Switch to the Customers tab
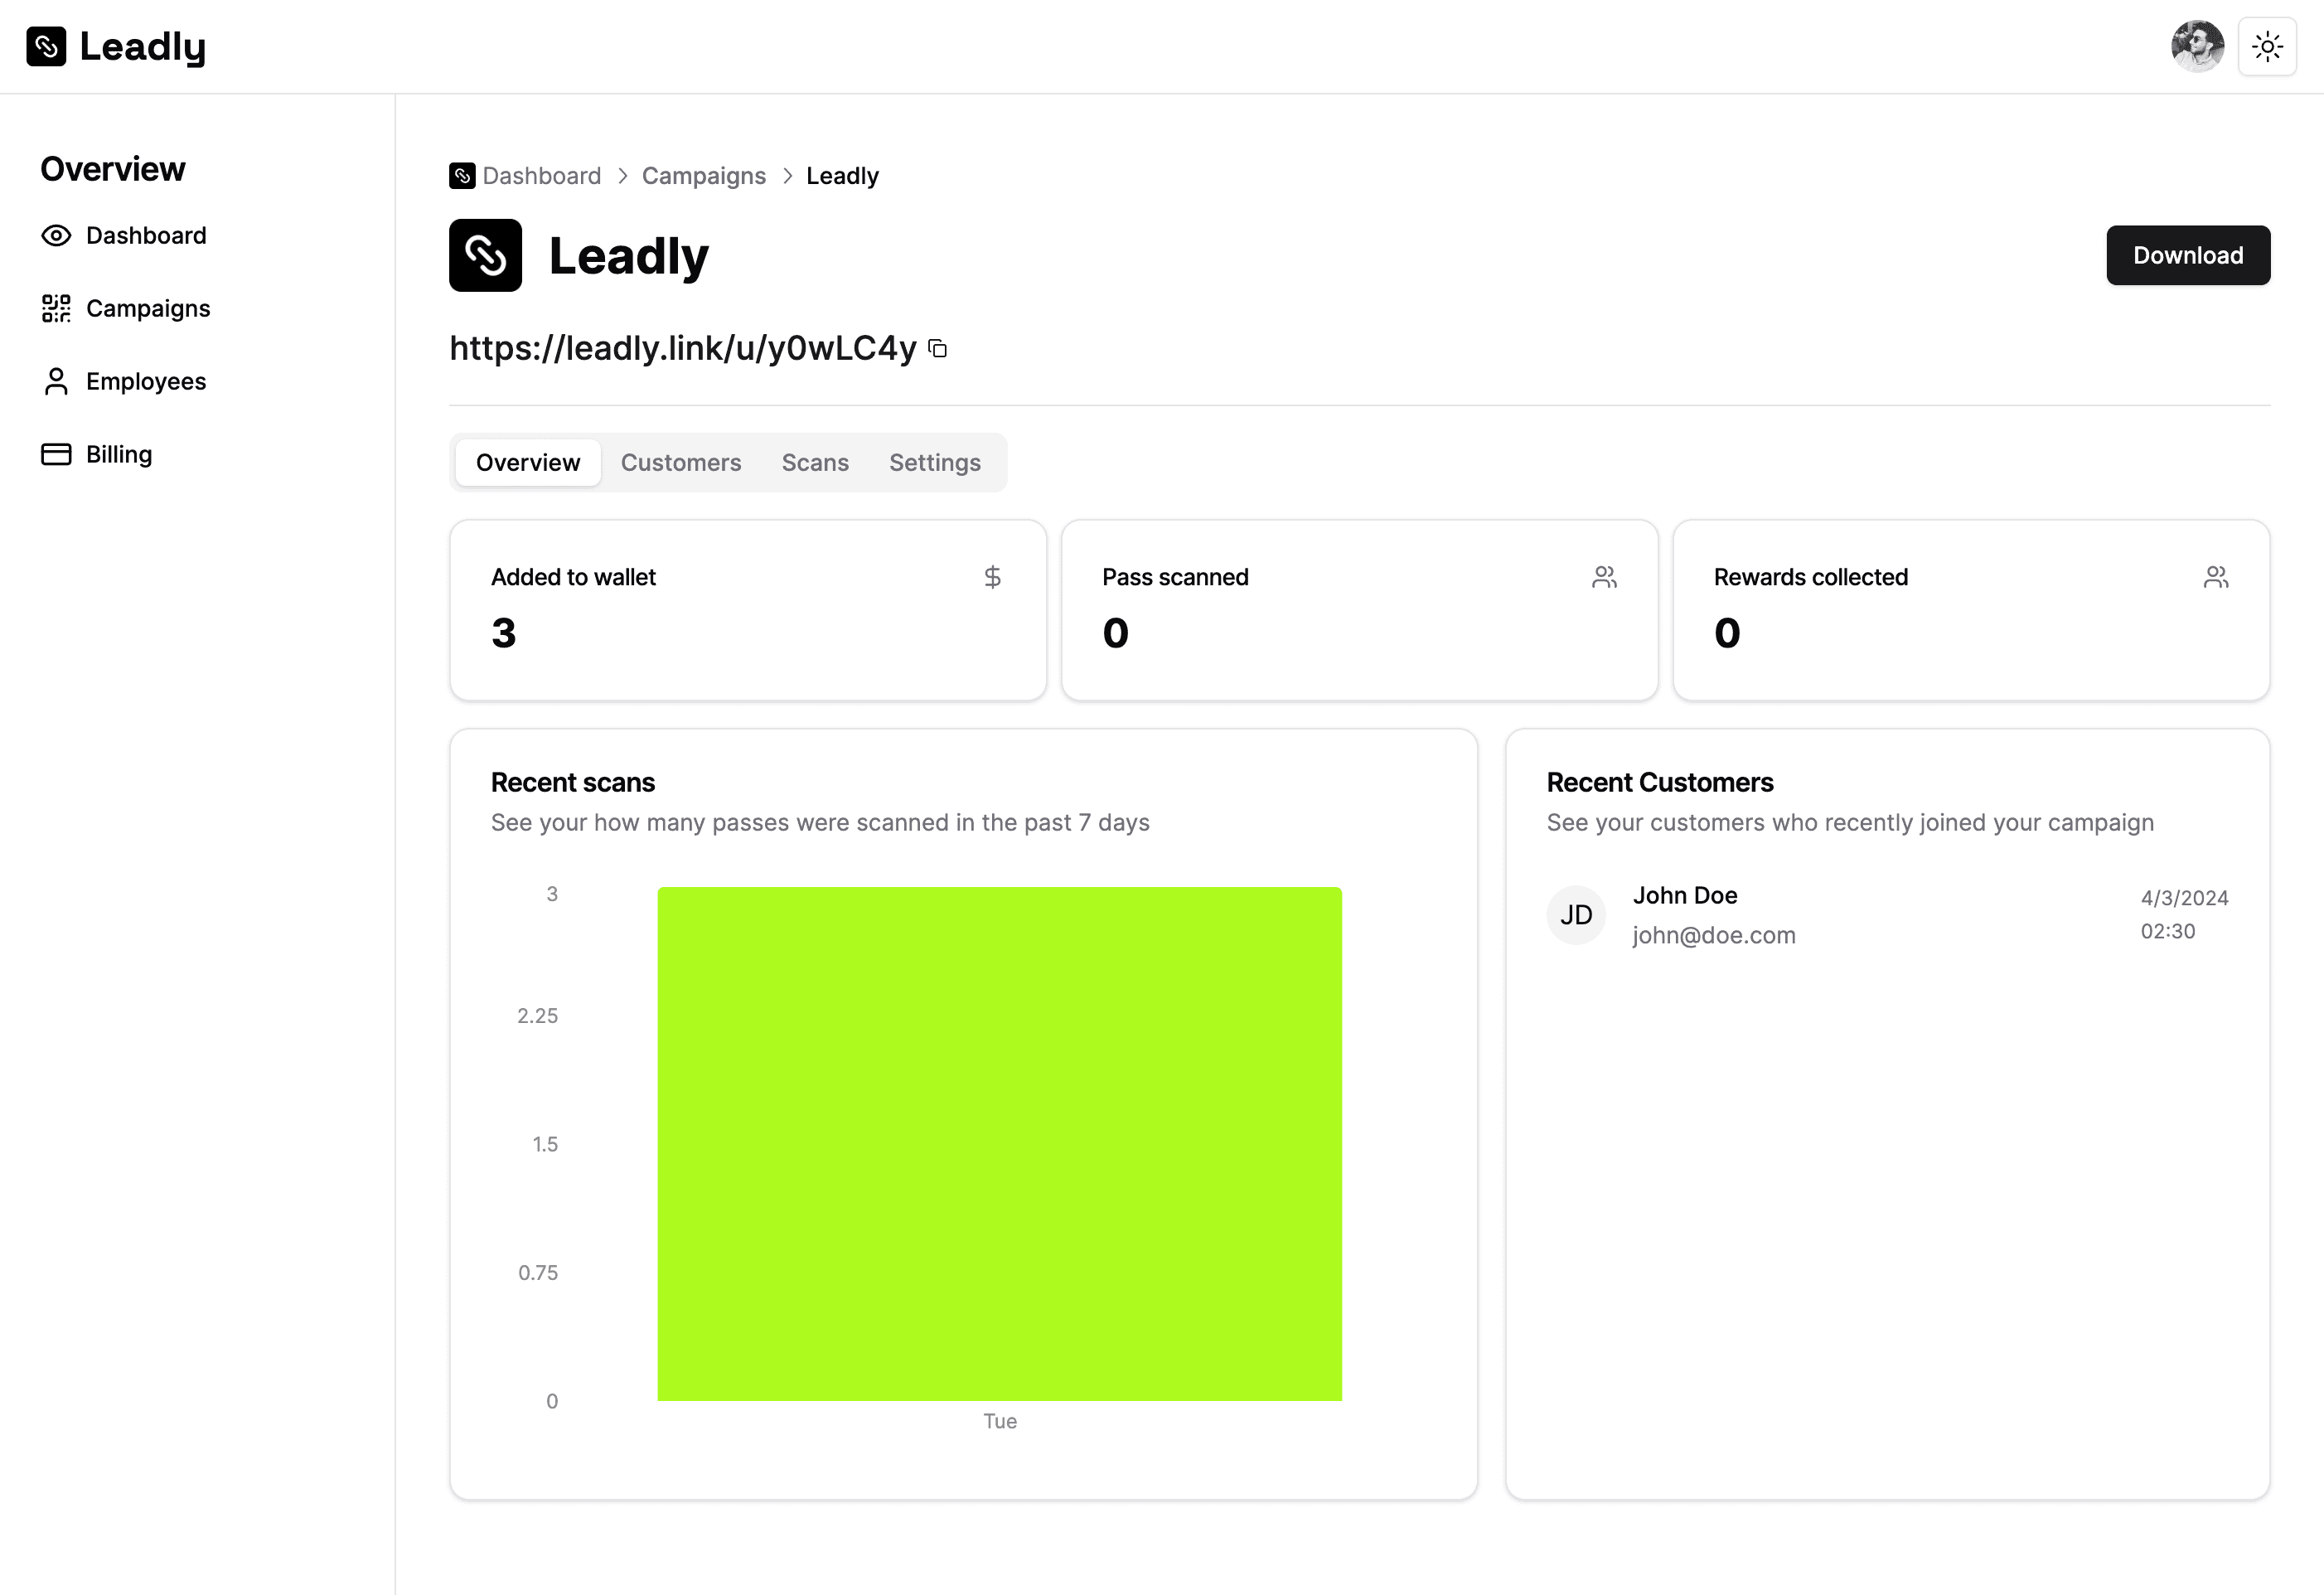 tap(680, 463)
